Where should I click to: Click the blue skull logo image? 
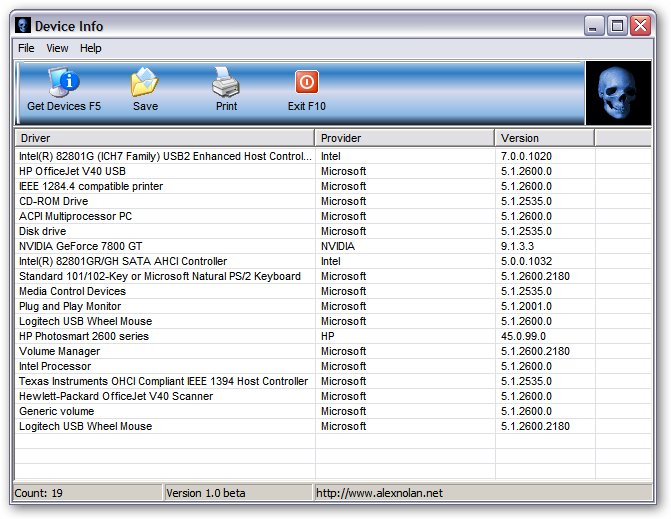618,93
